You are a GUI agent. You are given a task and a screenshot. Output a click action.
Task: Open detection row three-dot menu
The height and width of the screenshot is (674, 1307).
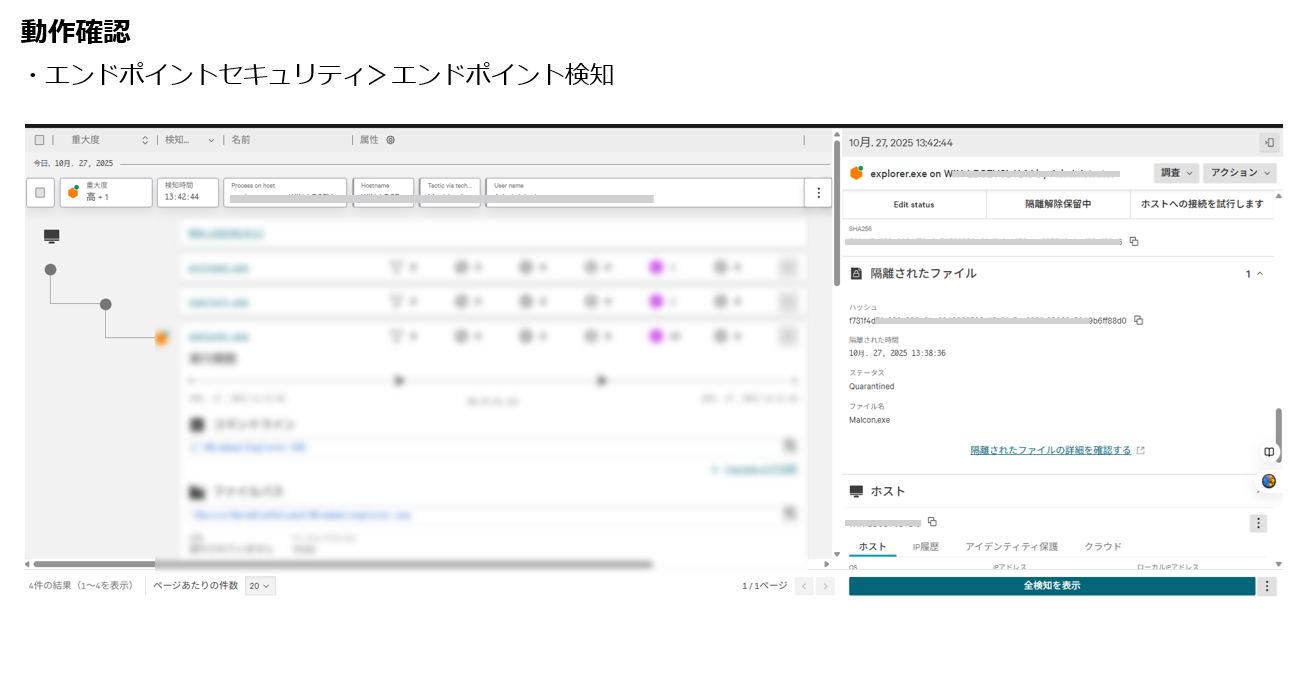(x=818, y=193)
